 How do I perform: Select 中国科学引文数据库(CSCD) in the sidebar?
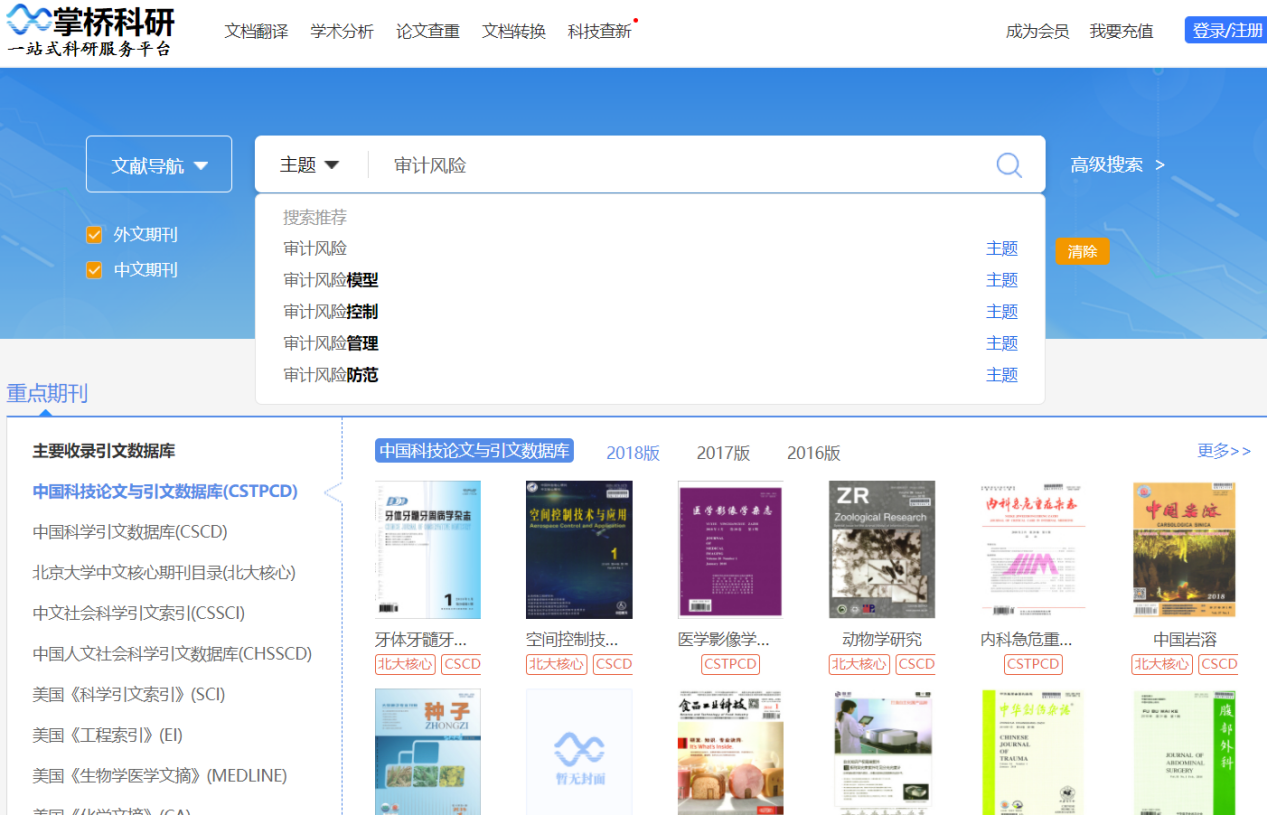pyautogui.click(x=130, y=532)
